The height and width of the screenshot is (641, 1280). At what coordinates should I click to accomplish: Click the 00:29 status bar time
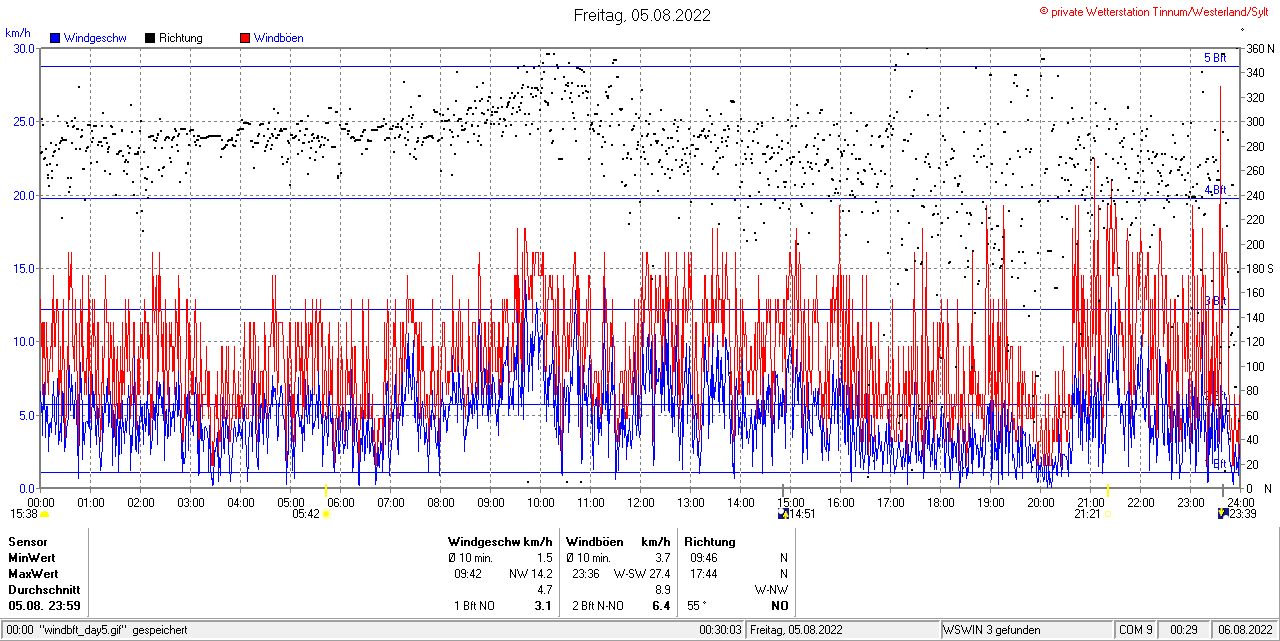tap(1185, 630)
